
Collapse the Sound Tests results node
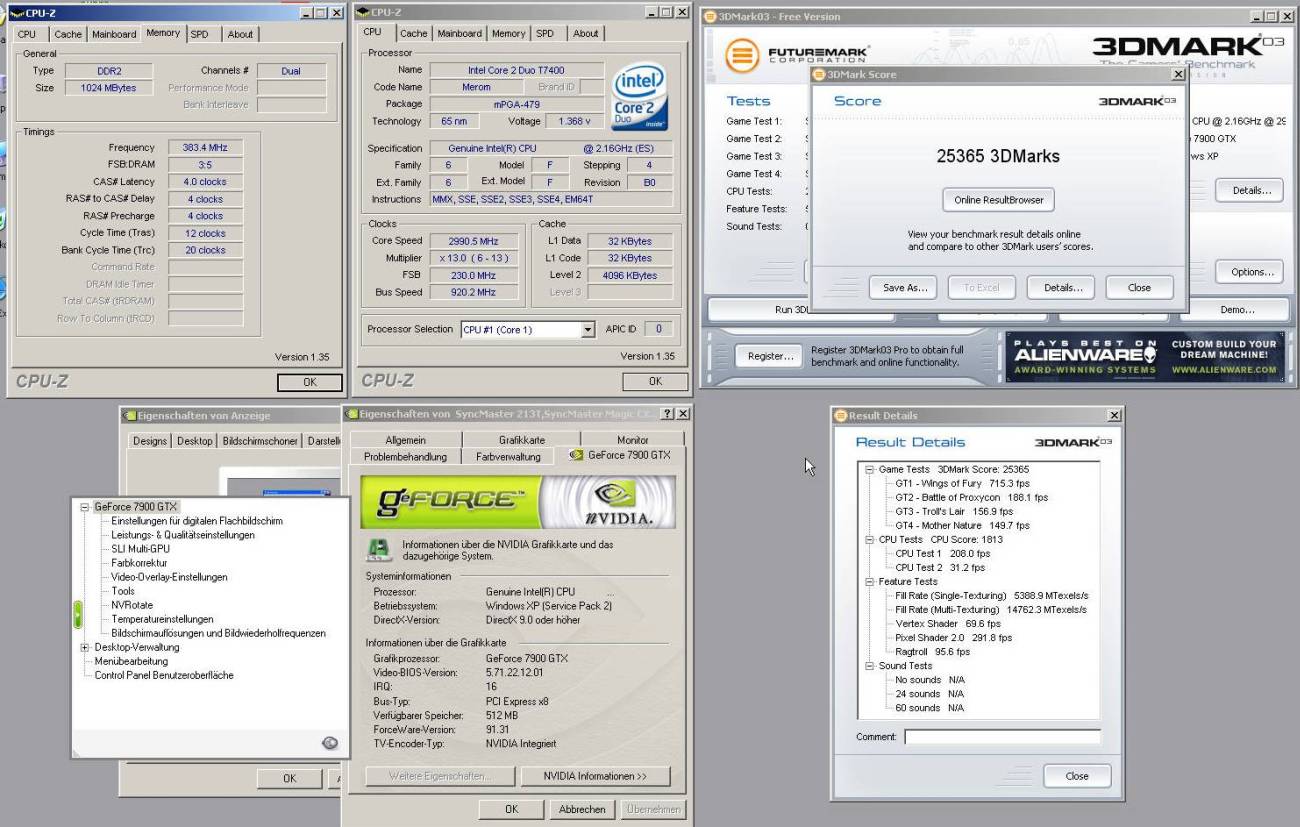click(870, 665)
